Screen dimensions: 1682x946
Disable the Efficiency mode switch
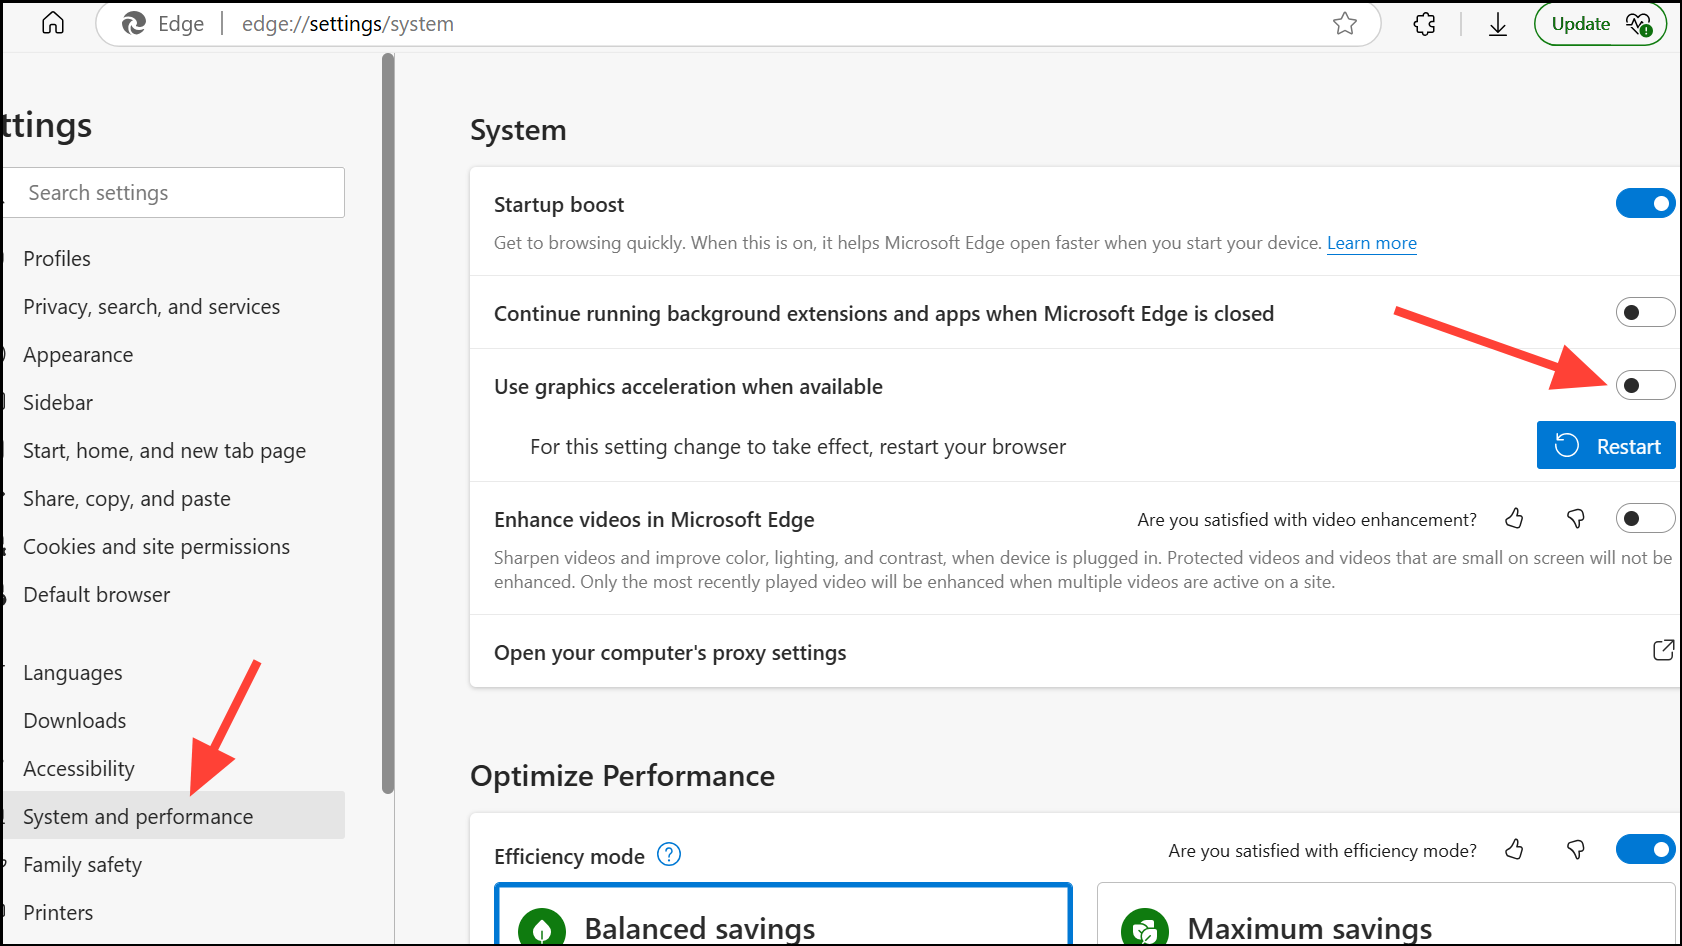[x=1645, y=850]
